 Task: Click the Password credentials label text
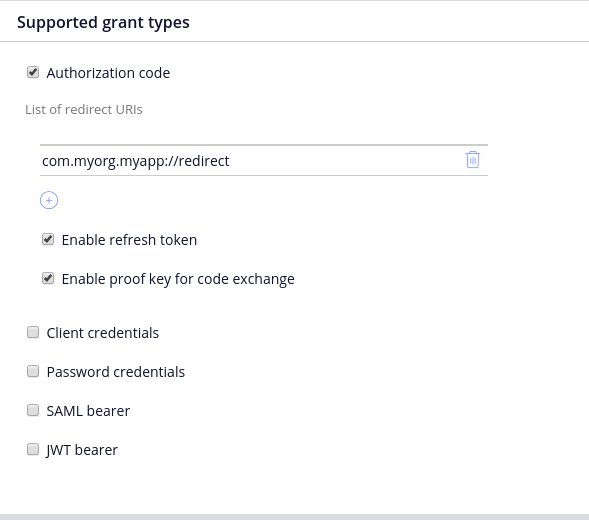[x=116, y=372]
